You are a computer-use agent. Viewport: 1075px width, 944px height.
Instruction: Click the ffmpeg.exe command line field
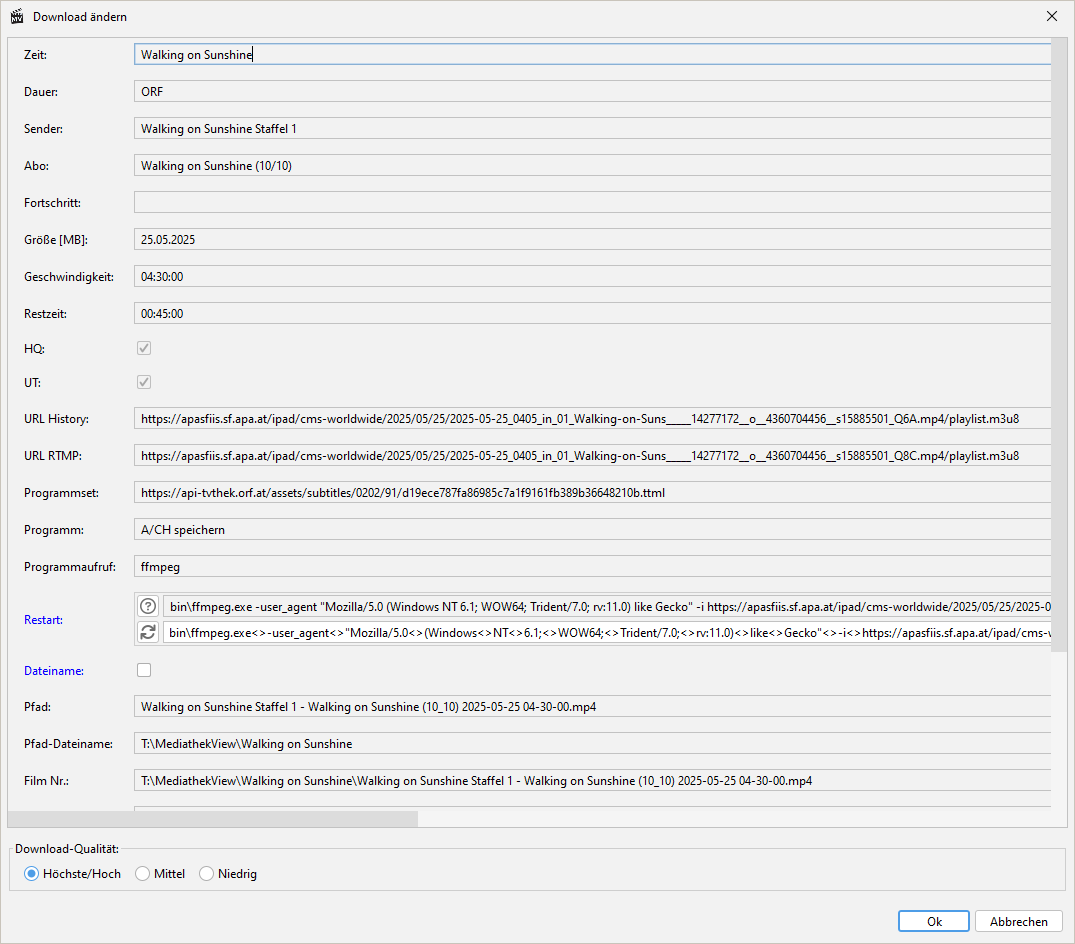606,606
